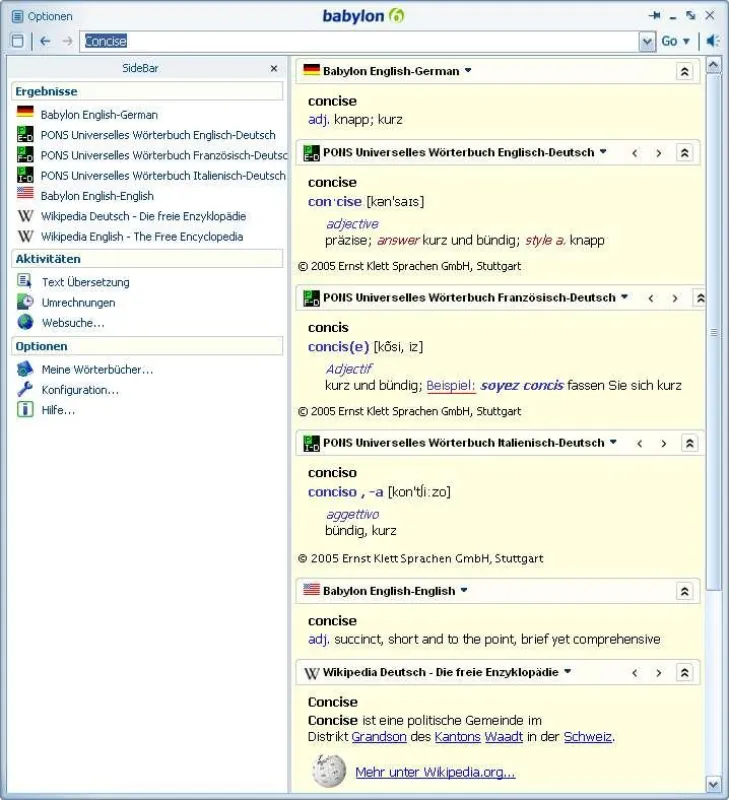The image size is (729, 800).
Task: Click the Umrechnungen clock icon
Action: [x=24, y=302]
